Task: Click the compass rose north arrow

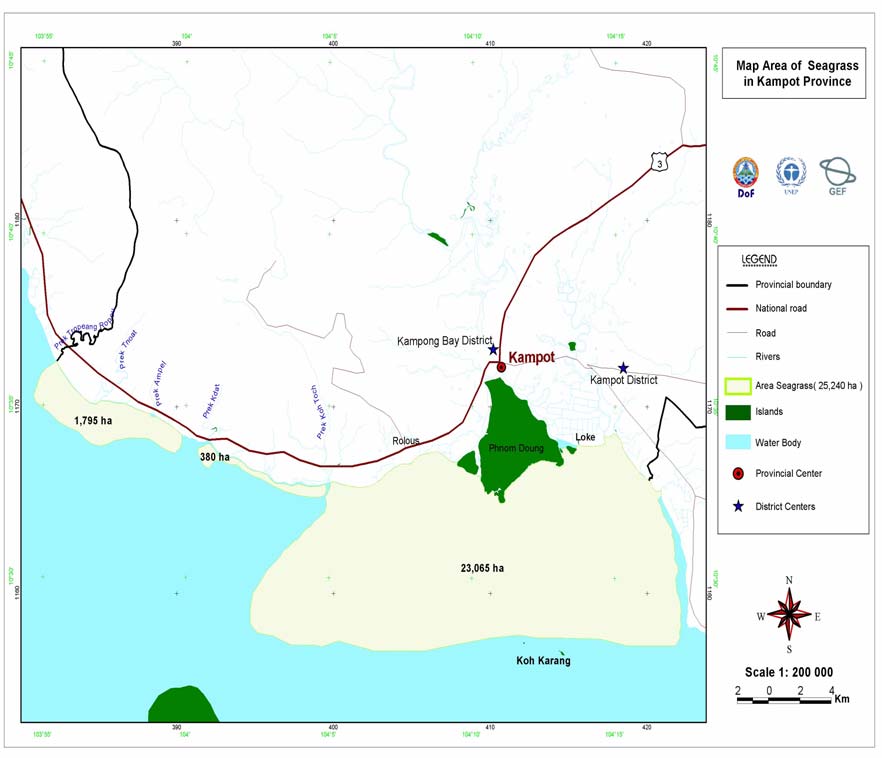Action: (x=789, y=616)
